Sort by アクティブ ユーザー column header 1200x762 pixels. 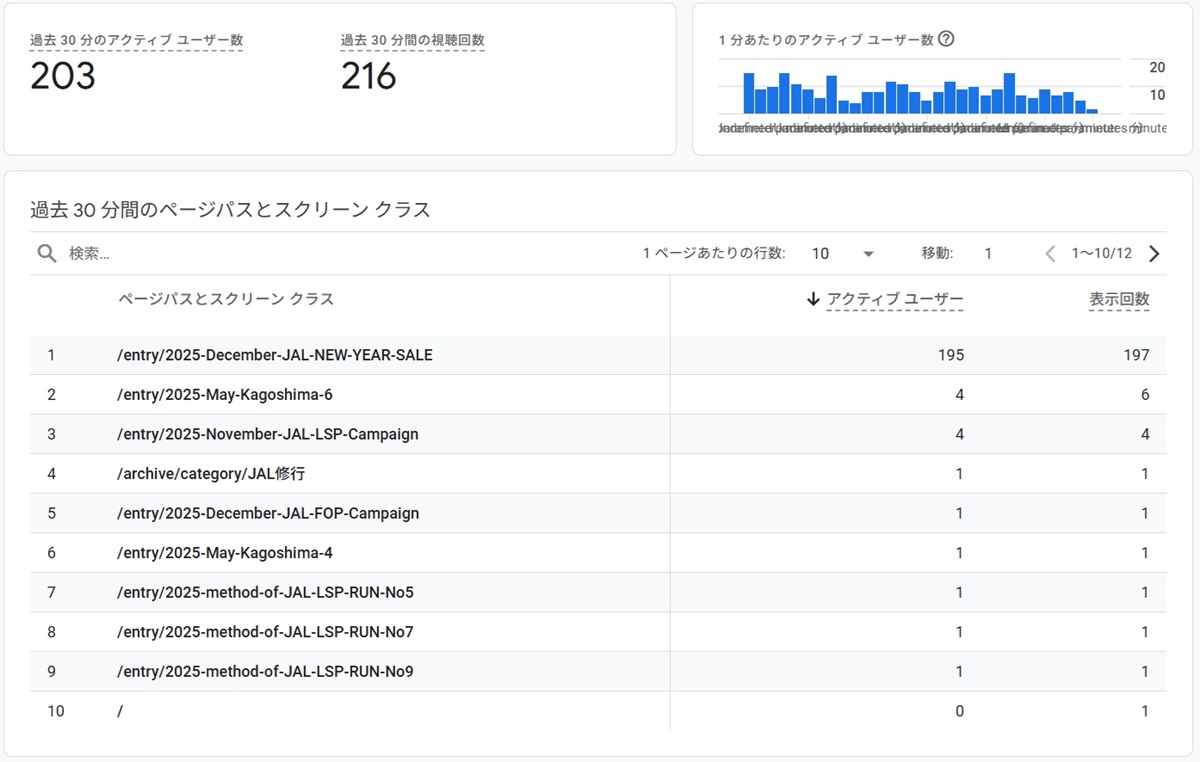tap(895, 299)
